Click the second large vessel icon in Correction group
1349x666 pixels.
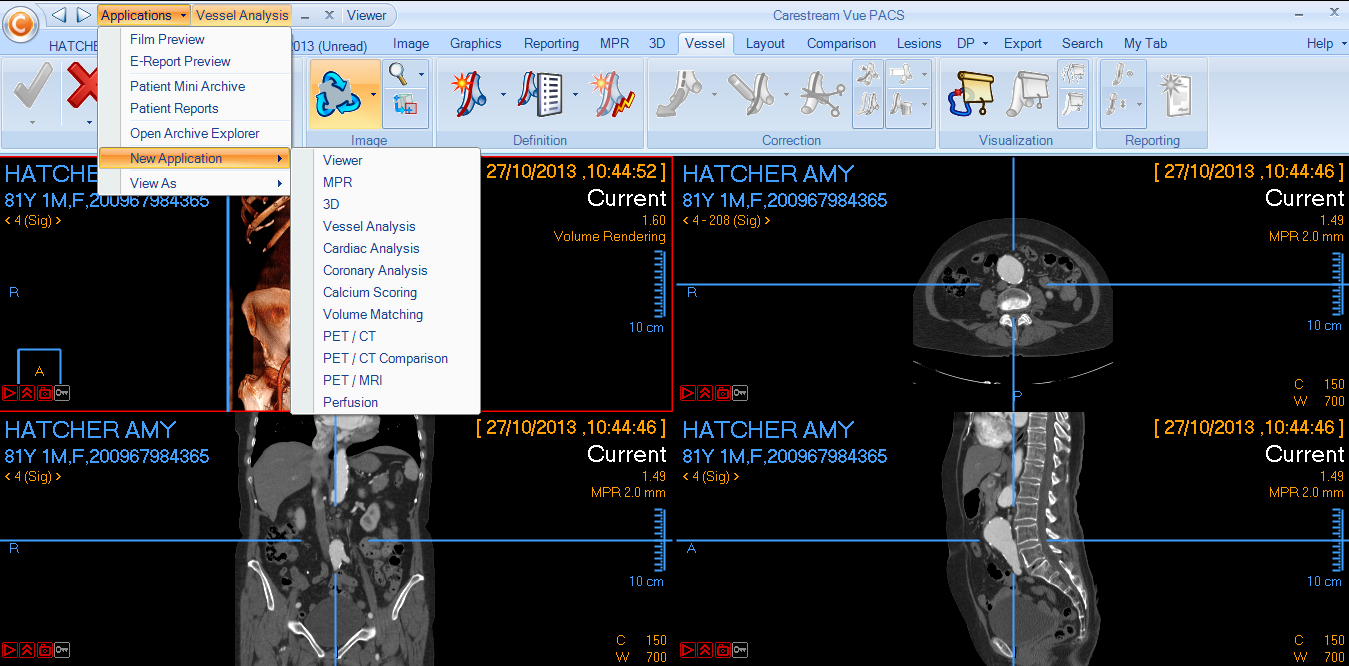(753, 94)
